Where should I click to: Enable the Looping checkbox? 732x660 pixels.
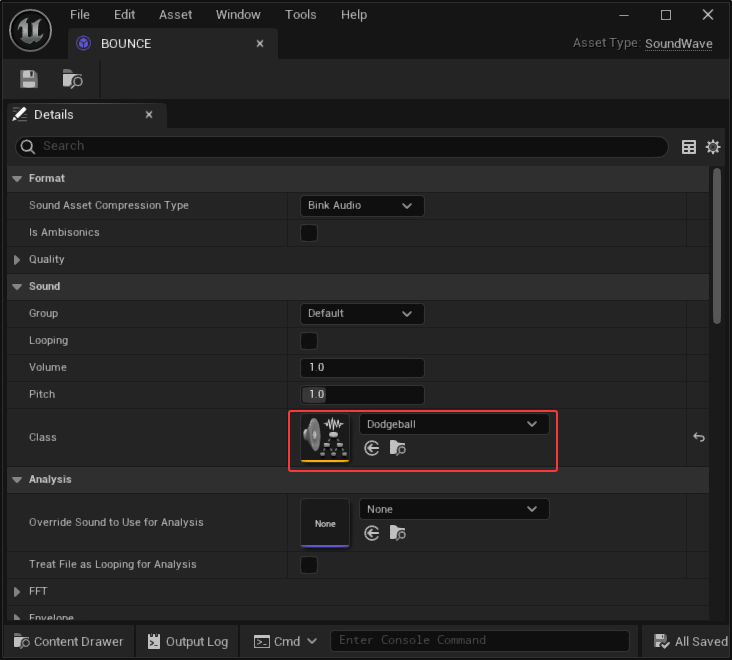click(309, 341)
